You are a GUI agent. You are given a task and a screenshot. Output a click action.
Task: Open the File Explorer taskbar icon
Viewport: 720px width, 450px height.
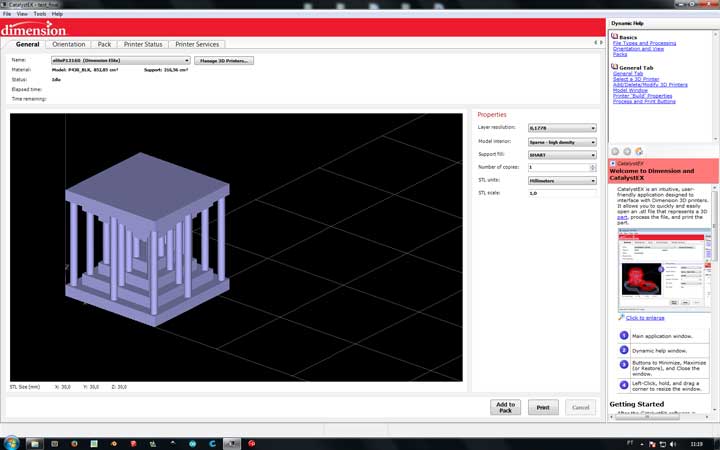click(34, 444)
